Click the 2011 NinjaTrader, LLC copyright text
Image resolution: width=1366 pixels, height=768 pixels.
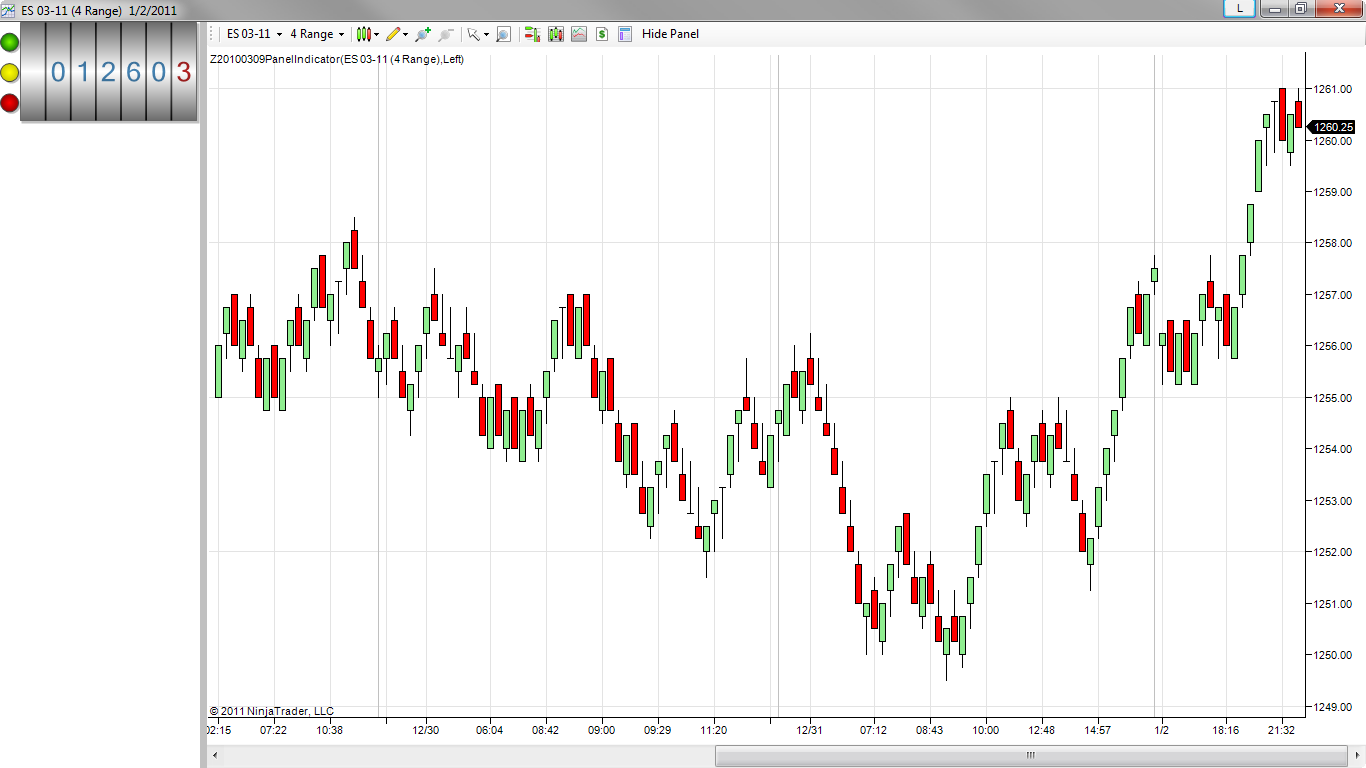[272, 711]
